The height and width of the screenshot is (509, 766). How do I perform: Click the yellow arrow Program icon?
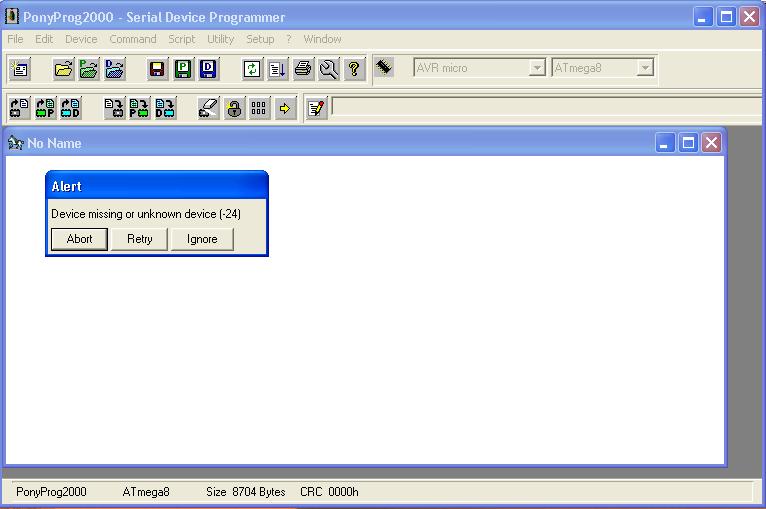[x=285, y=108]
